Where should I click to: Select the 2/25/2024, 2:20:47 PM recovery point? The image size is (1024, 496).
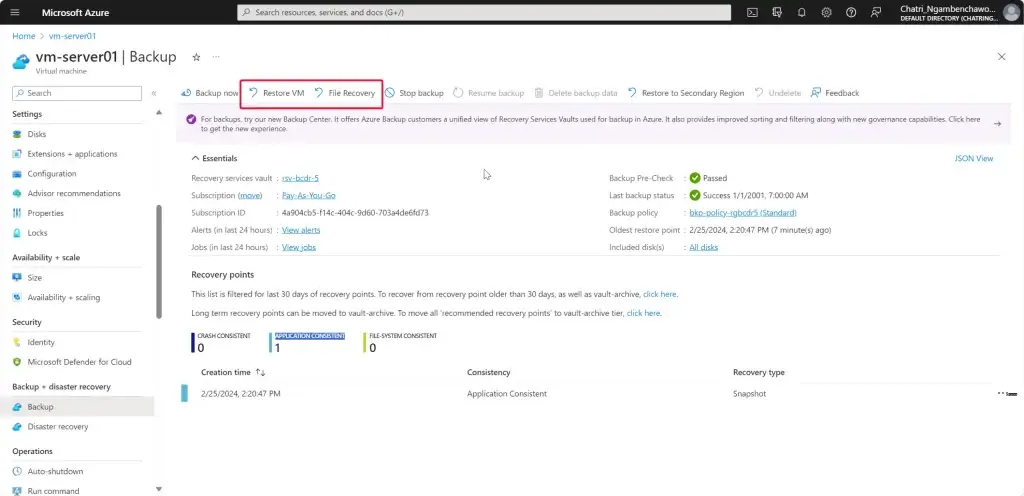[x=241, y=394]
